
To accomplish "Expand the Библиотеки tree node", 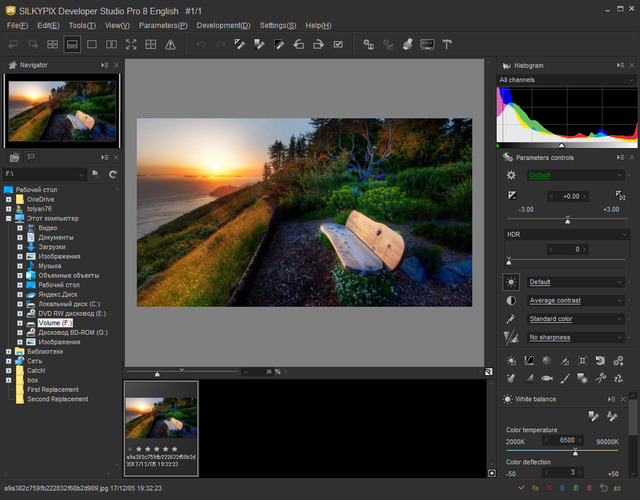I will coord(8,351).
